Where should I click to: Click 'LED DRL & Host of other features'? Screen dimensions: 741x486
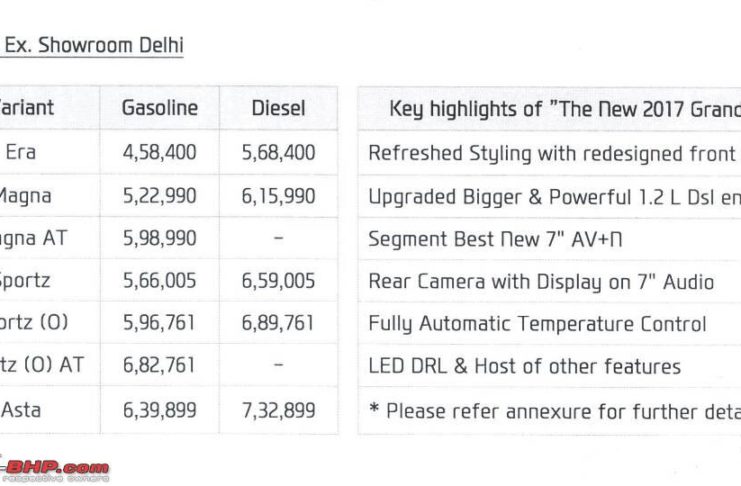(x=524, y=367)
